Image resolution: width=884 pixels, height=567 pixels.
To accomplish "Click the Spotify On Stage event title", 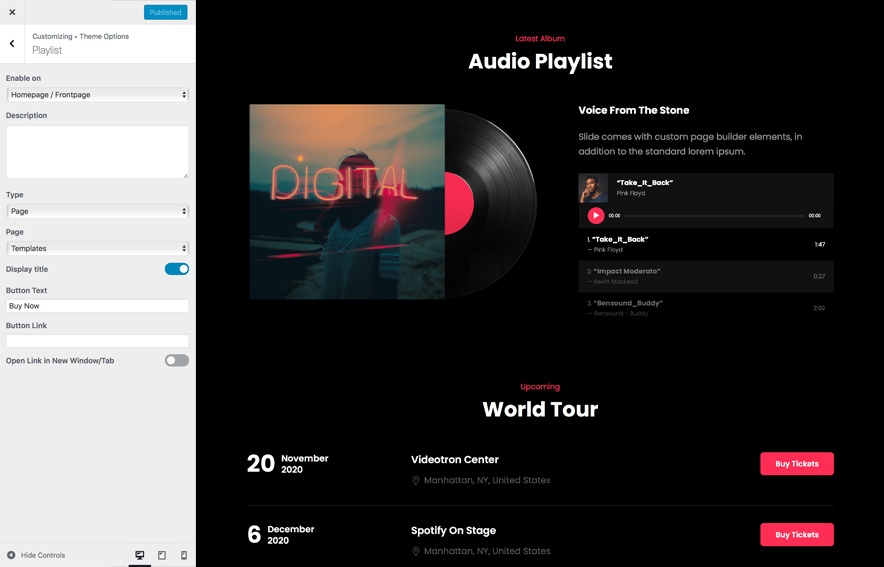I will pyautogui.click(x=453, y=530).
